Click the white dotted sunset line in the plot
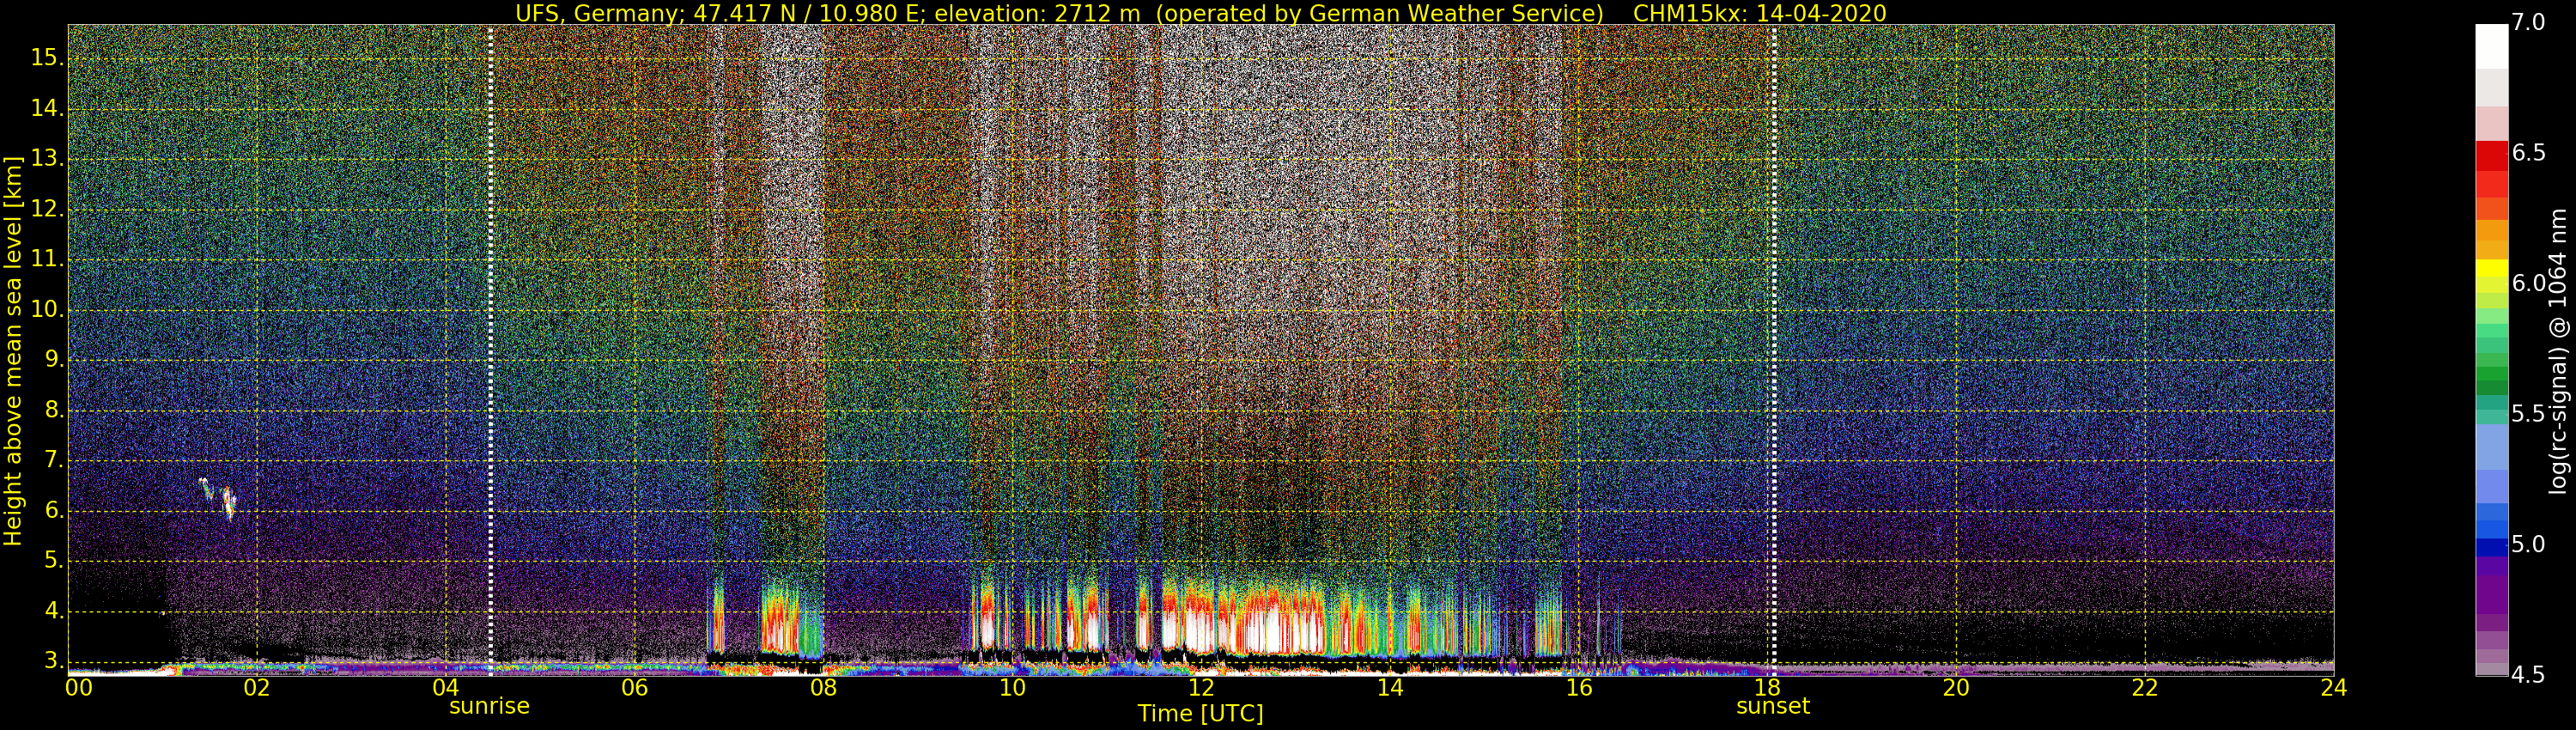2576x730 pixels. pyautogui.click(x=1774, y=350)
